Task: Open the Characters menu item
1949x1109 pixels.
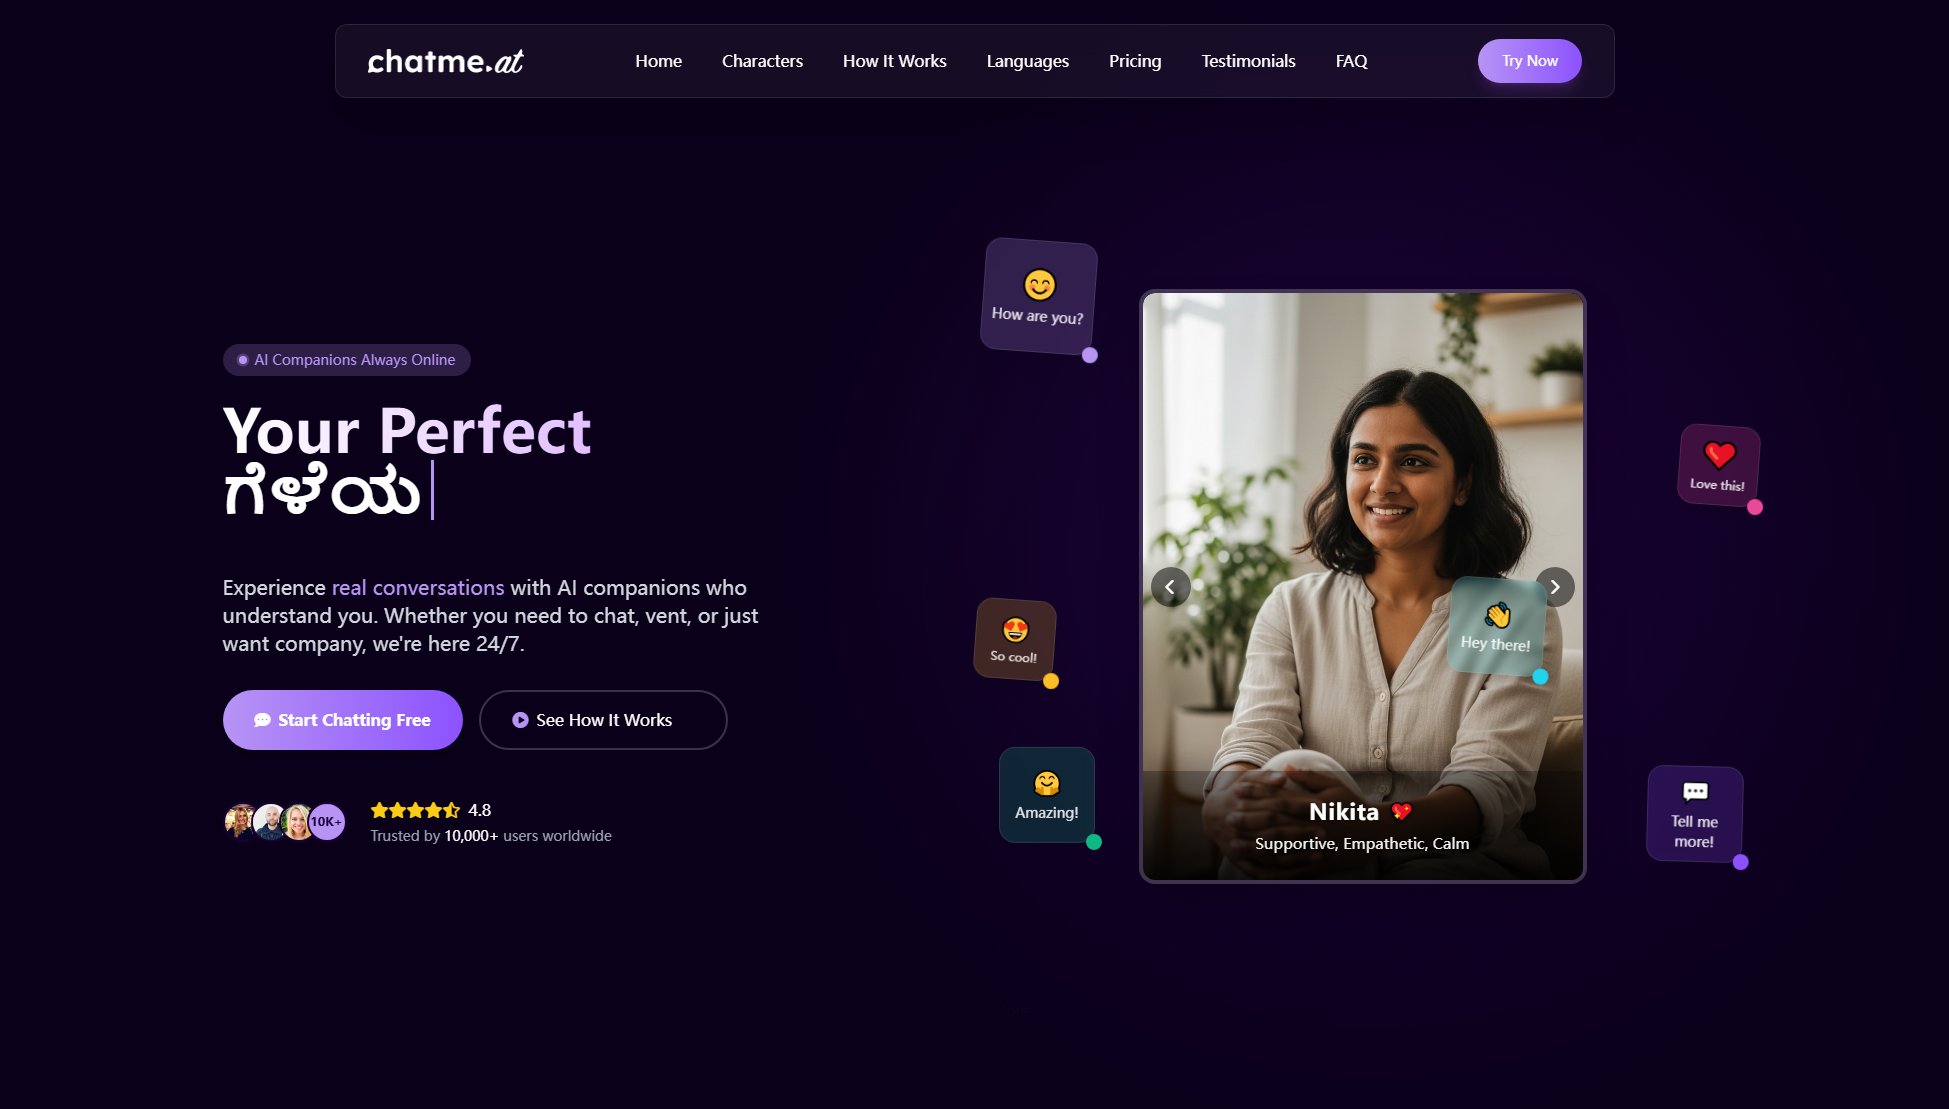Action: pos(762,61)
